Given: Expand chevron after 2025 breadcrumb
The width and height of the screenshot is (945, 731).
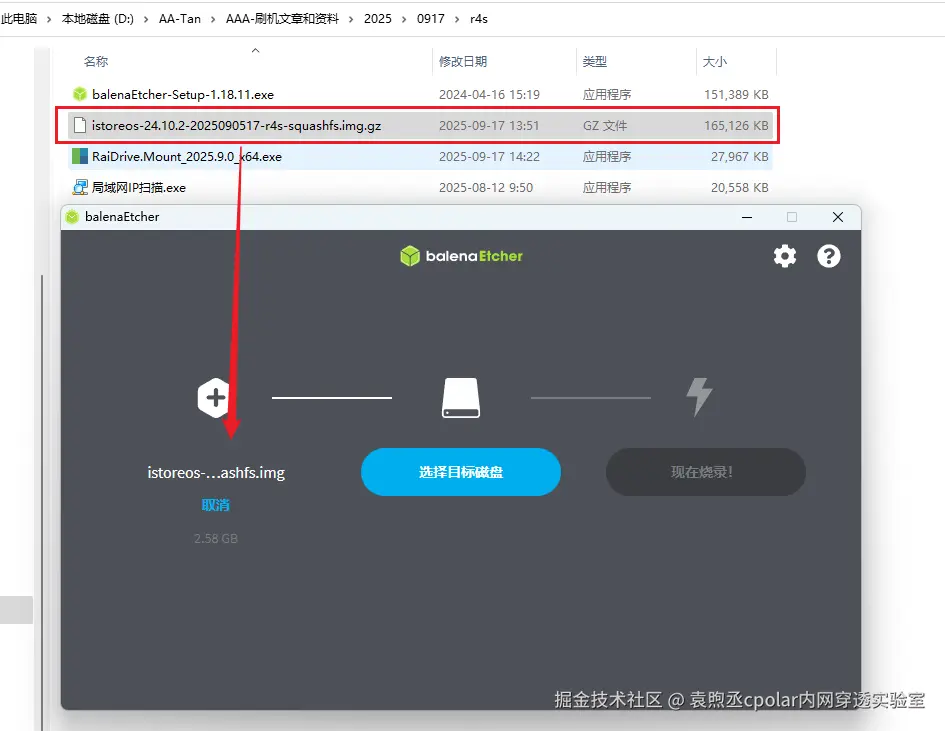Looking at the screenshot, I should coord(404,19).
